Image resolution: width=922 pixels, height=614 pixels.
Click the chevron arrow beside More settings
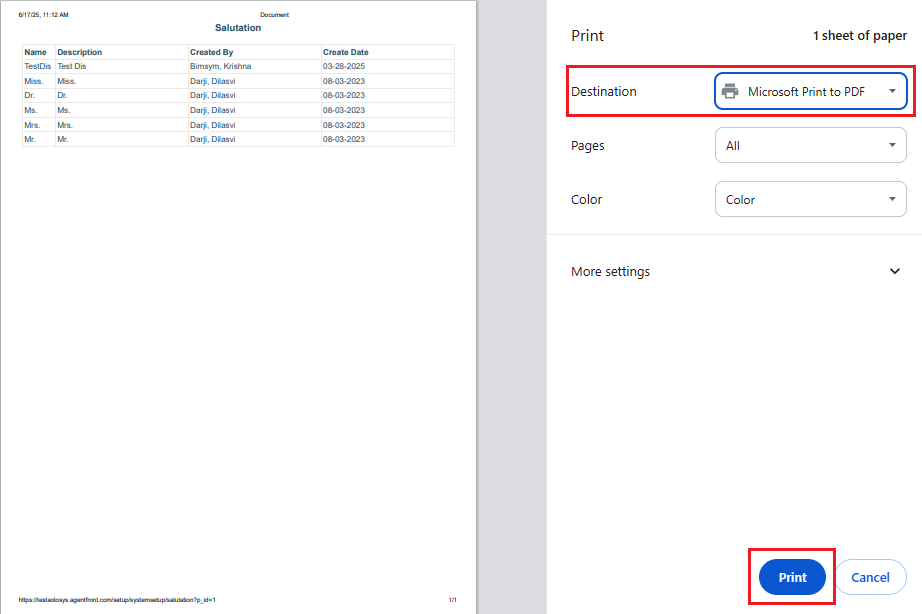(x=894, y=272)
